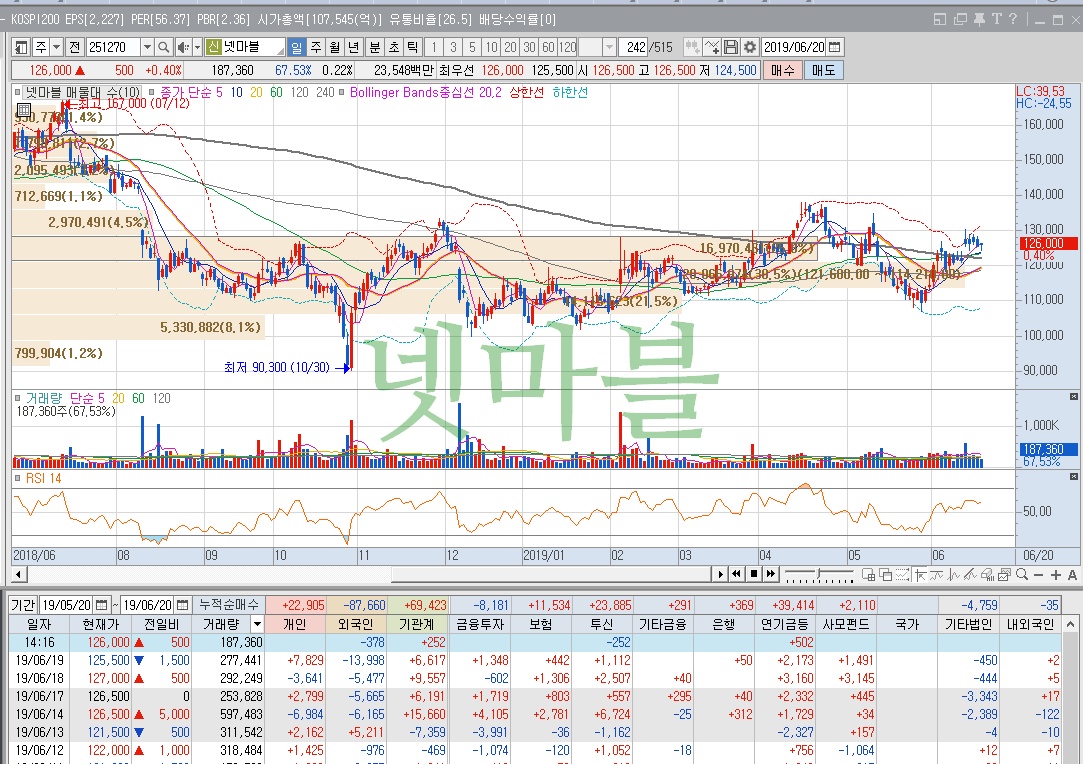The height and width of the screenshot is (764, 1083).
Task: Click the pin window icon in title bar
Action: pyautogui.click(x=979, y=19)
